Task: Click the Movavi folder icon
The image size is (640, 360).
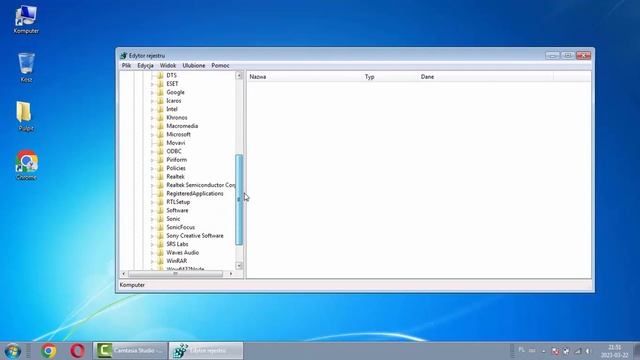Action: 160,143
